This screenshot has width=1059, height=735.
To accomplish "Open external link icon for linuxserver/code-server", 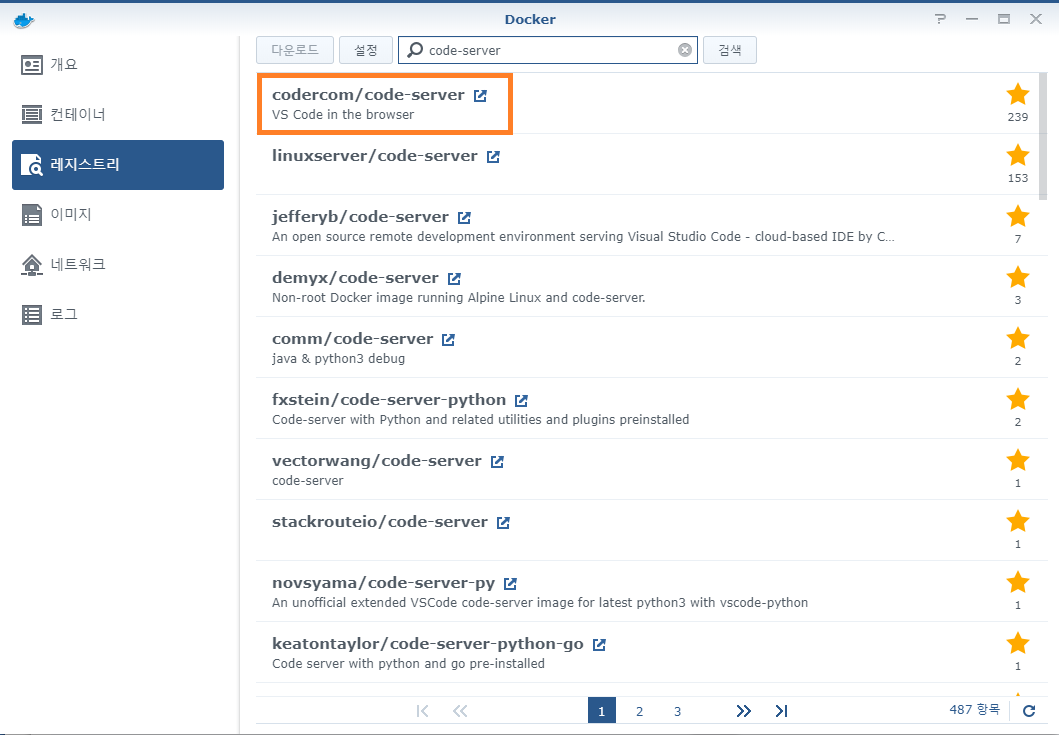I will [x=494, y=157].
